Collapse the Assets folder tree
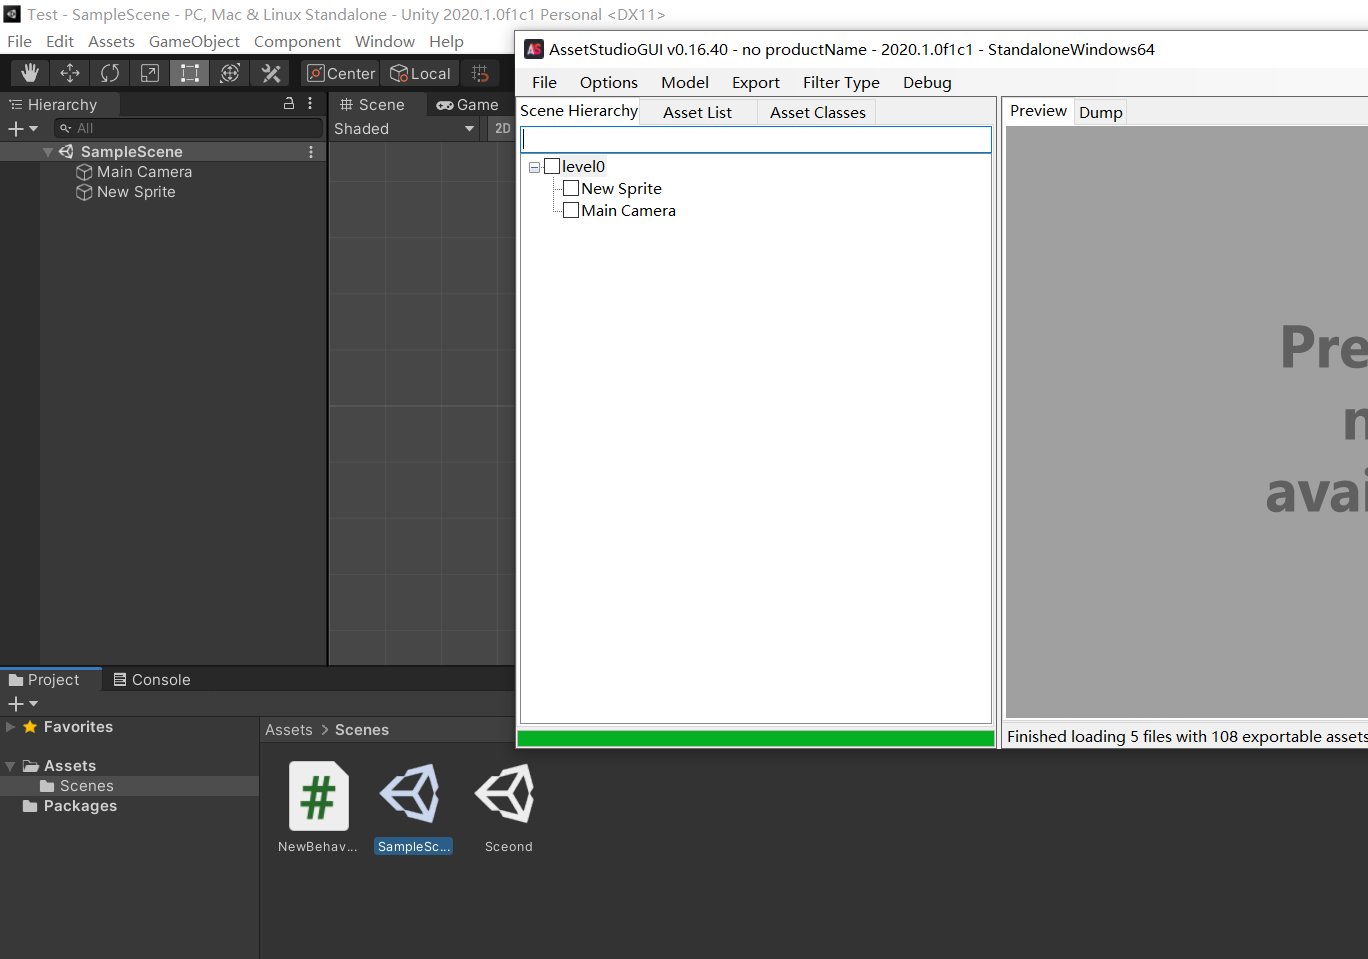 coord(11,766)
